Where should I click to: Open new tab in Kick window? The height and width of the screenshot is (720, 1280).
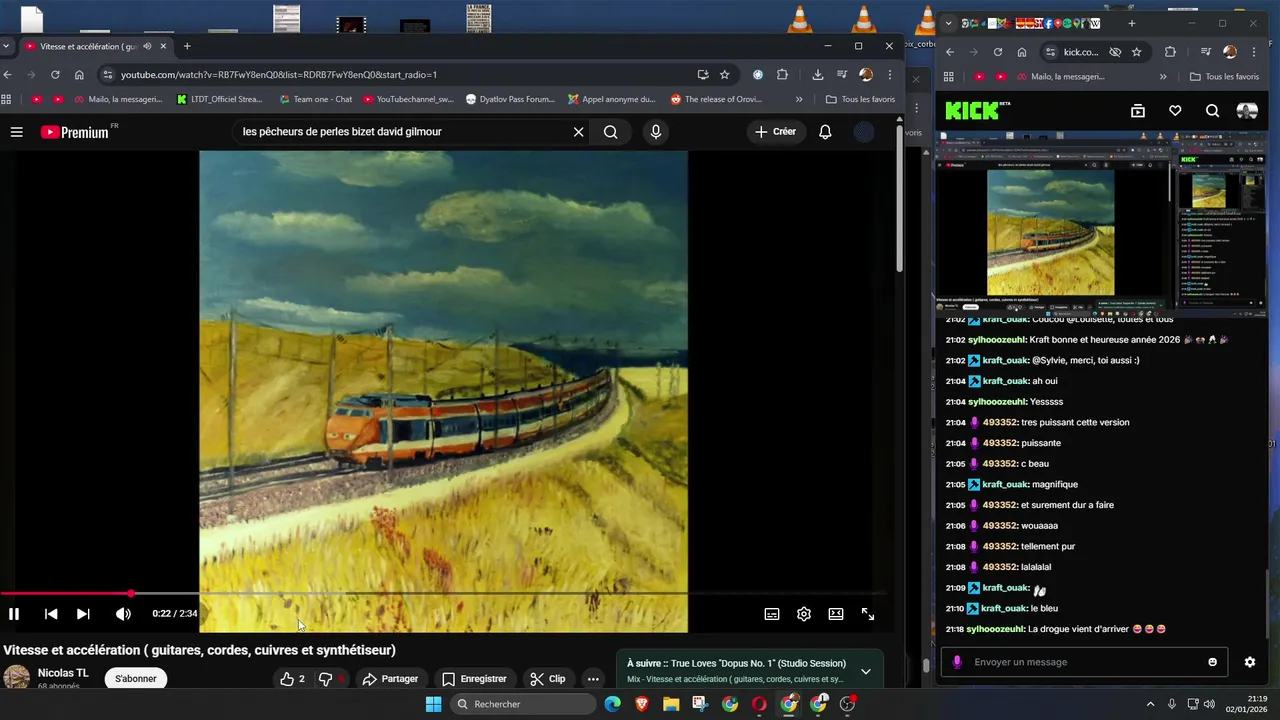pyautogui.click(x=1132, y=23)
